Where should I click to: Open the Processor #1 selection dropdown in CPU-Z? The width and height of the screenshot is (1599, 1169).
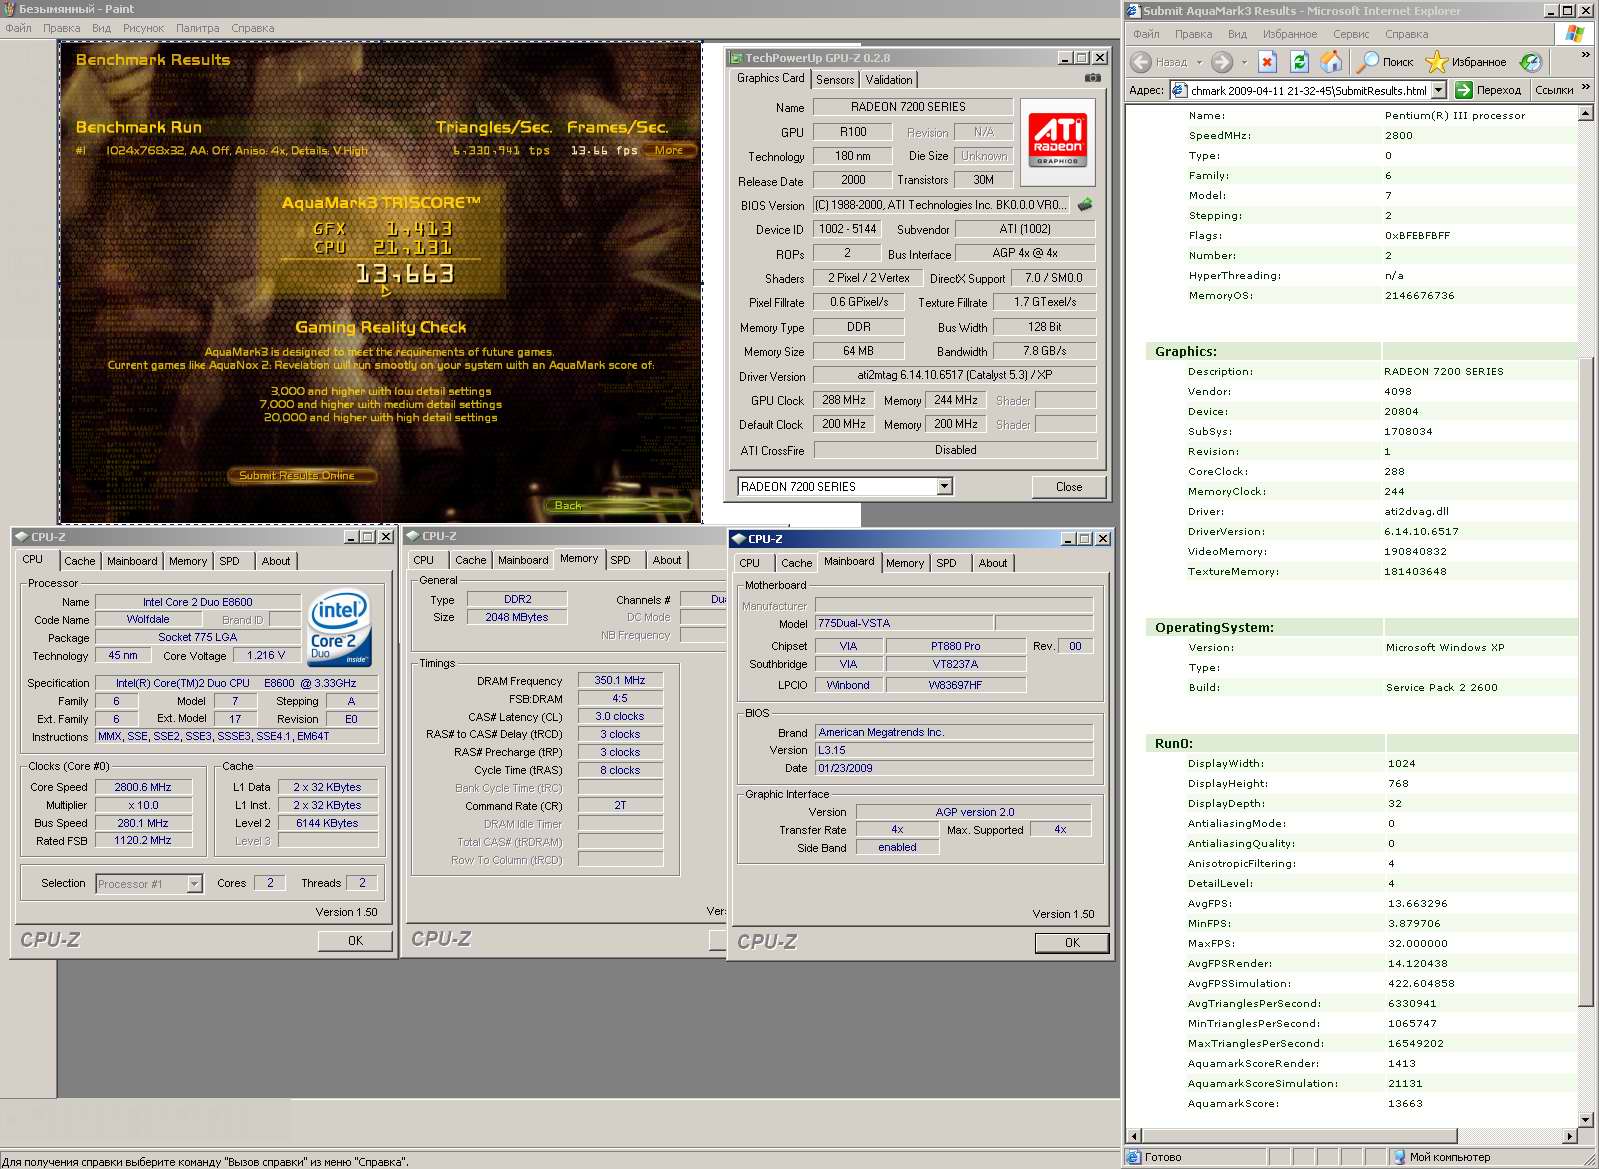pyautogui.click(x=194, y=884)
